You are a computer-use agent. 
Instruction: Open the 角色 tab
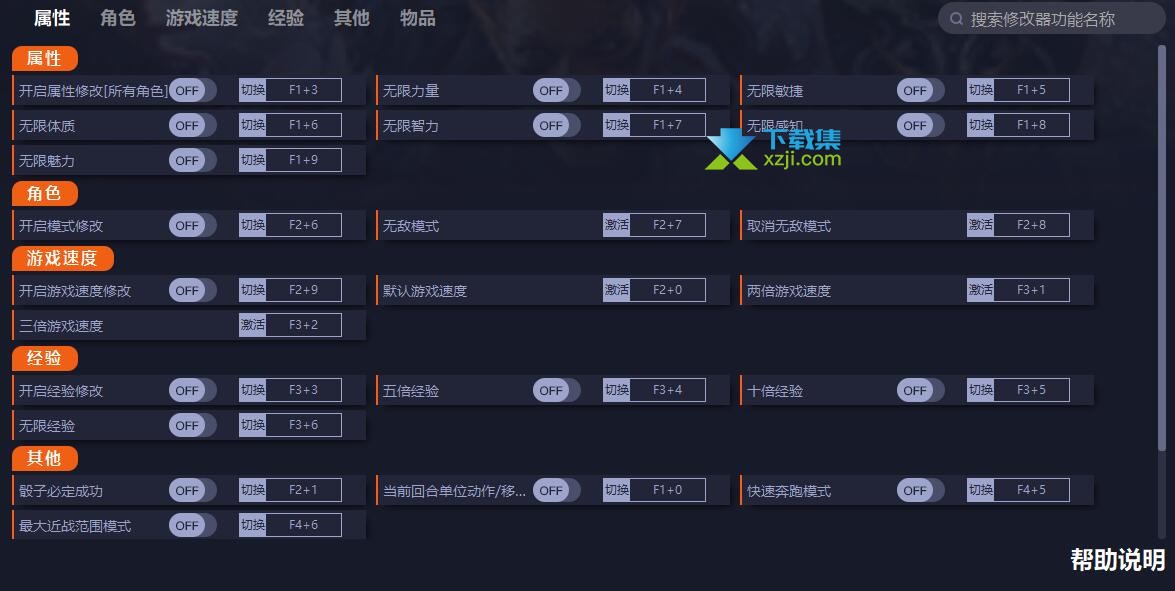coord(118,18)
